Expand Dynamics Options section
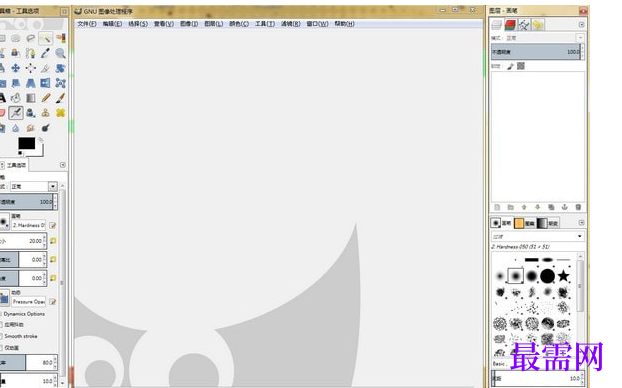The height and width of the screenshot is (388, 622). coord(1,314)
